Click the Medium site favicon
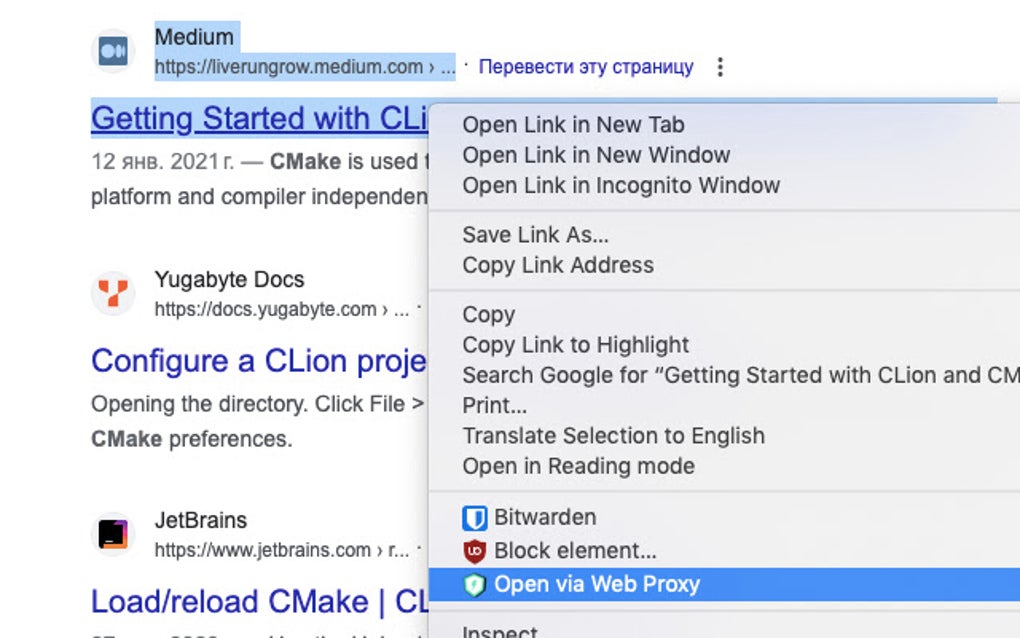This screenshot has height=638, width=1020. (113, 51)
